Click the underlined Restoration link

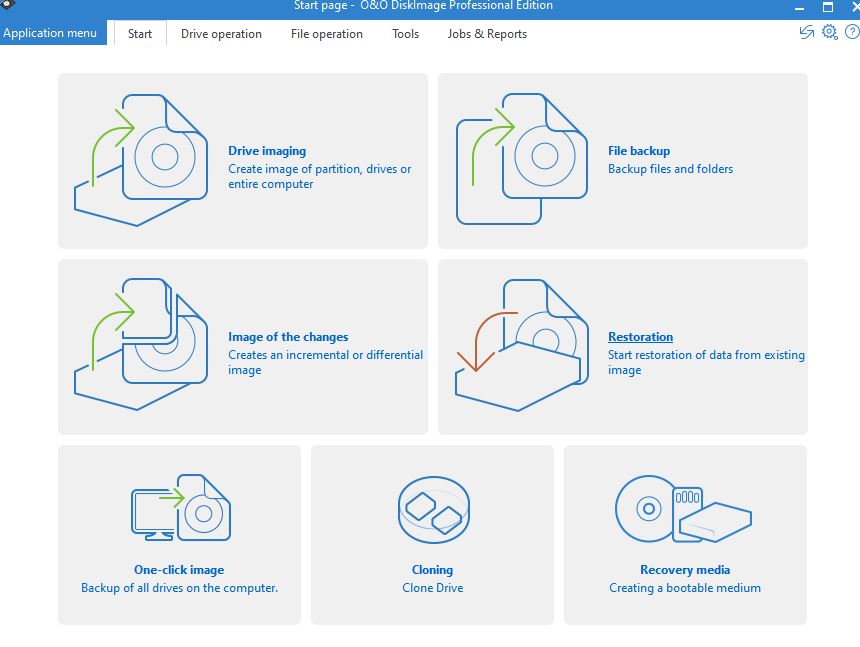[640, 337]
